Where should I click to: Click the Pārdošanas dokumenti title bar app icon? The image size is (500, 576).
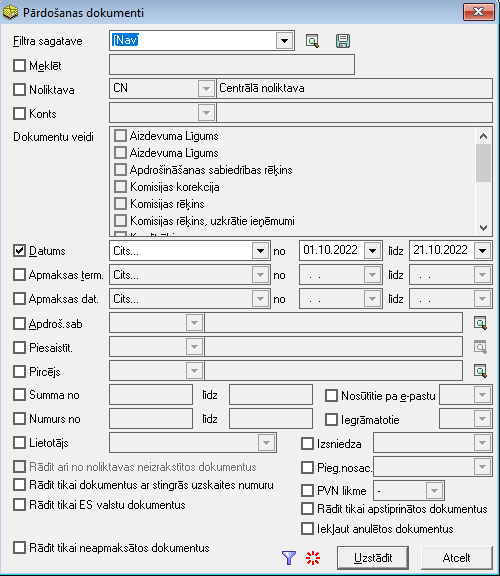[10, 12]
